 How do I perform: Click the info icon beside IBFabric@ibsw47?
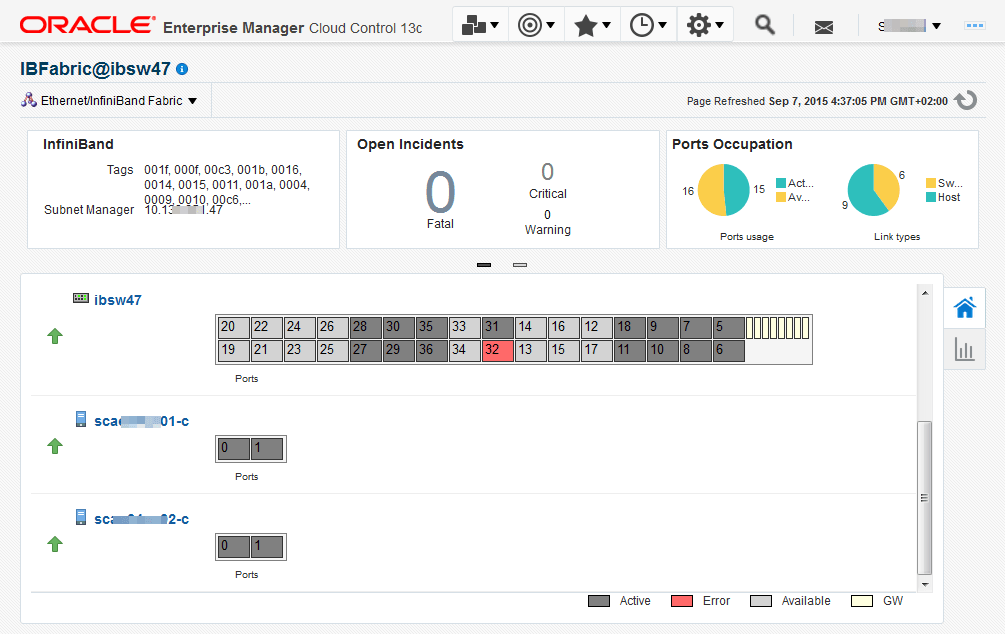click(182, 69)
